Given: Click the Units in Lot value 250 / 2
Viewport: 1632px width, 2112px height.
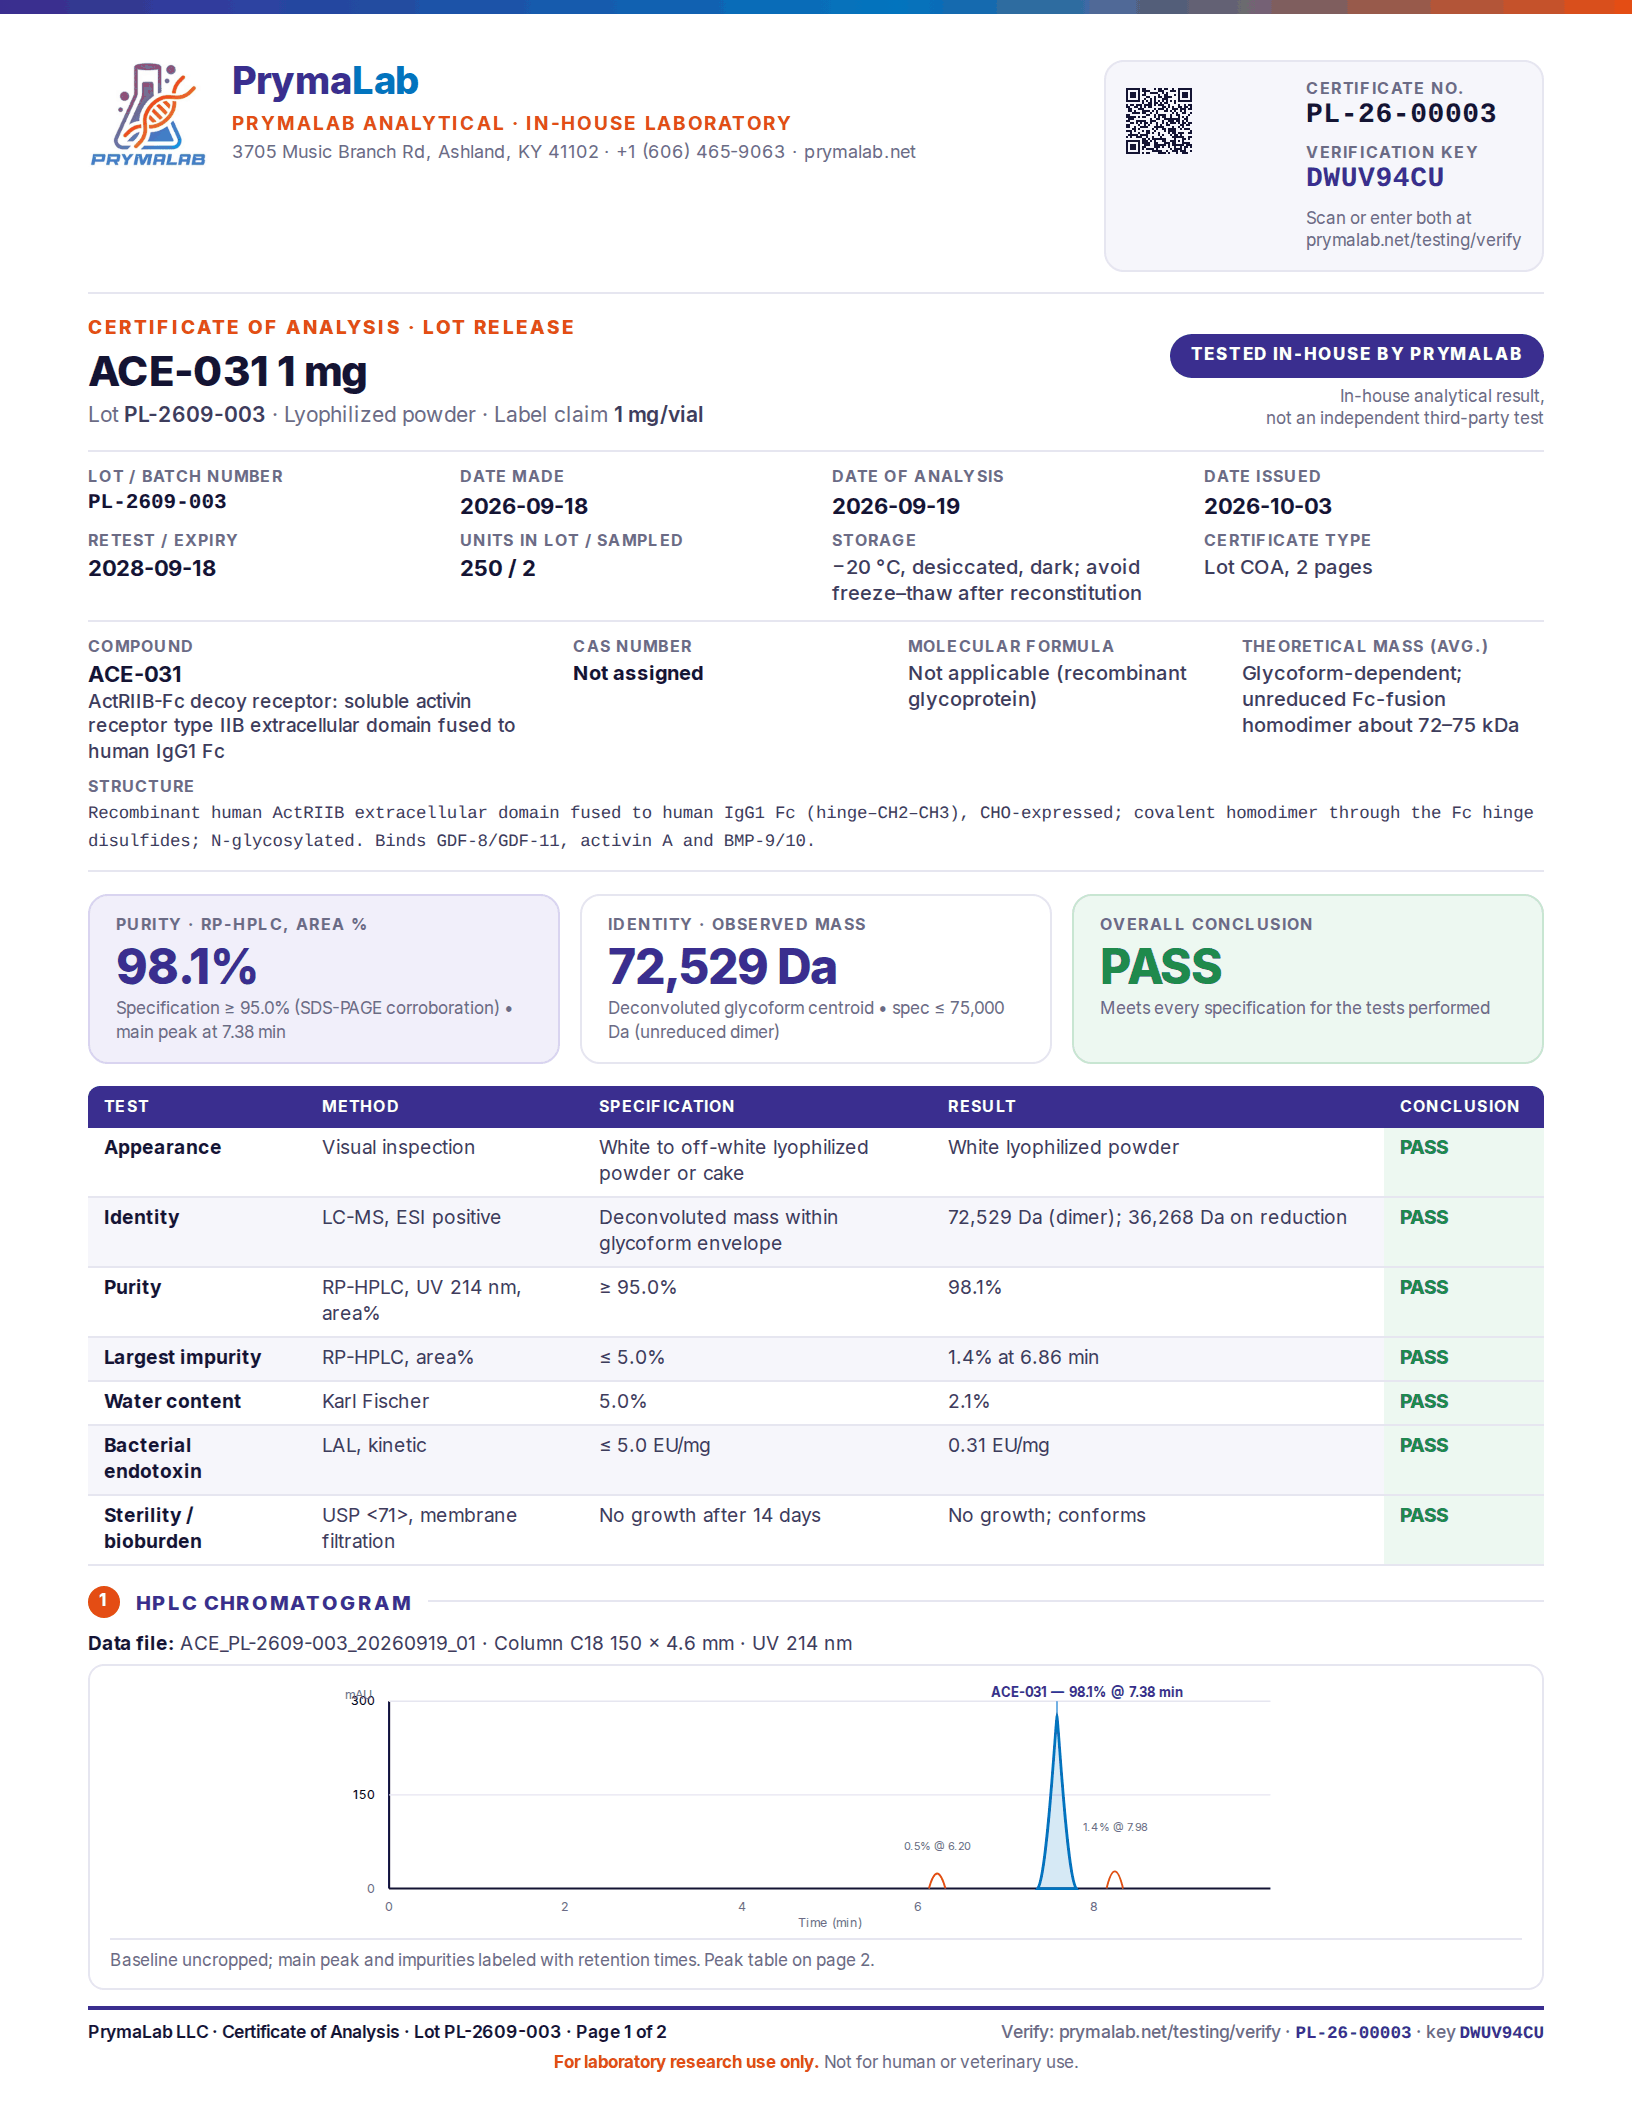Looking at the screenshot, I should (x=498, y=568).
